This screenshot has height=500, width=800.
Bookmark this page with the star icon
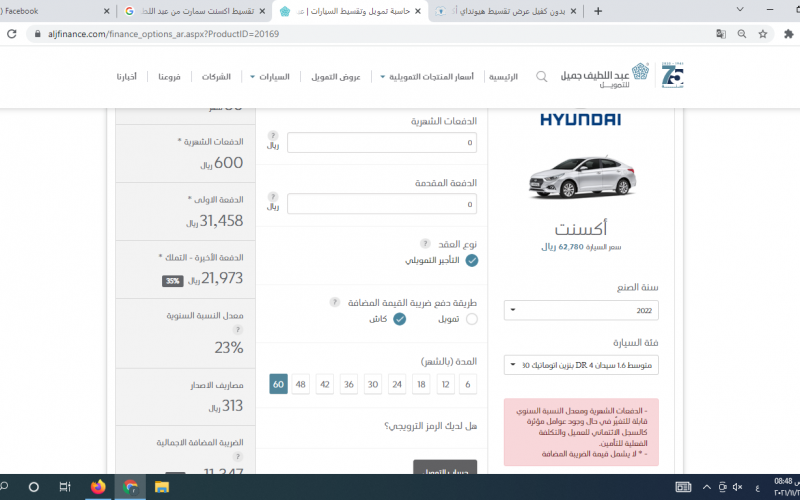763,34
